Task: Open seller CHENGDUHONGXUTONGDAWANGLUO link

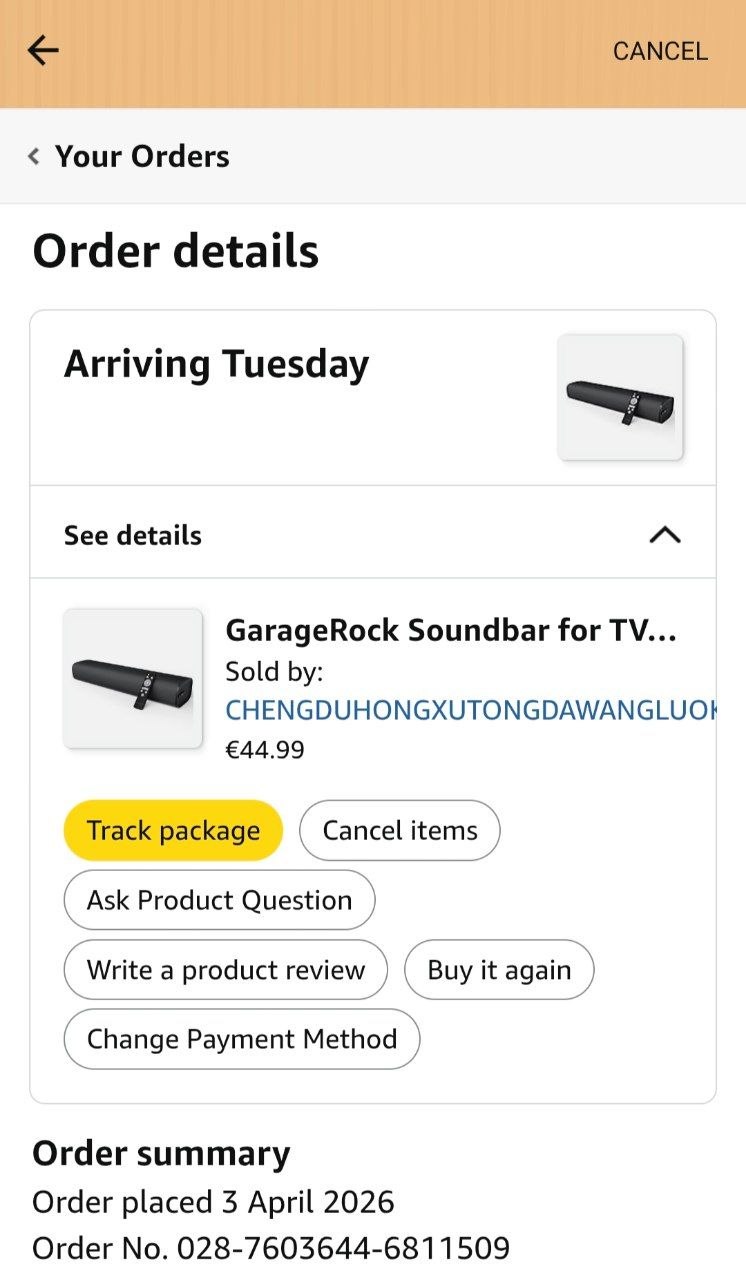Action: click(471, 710)
